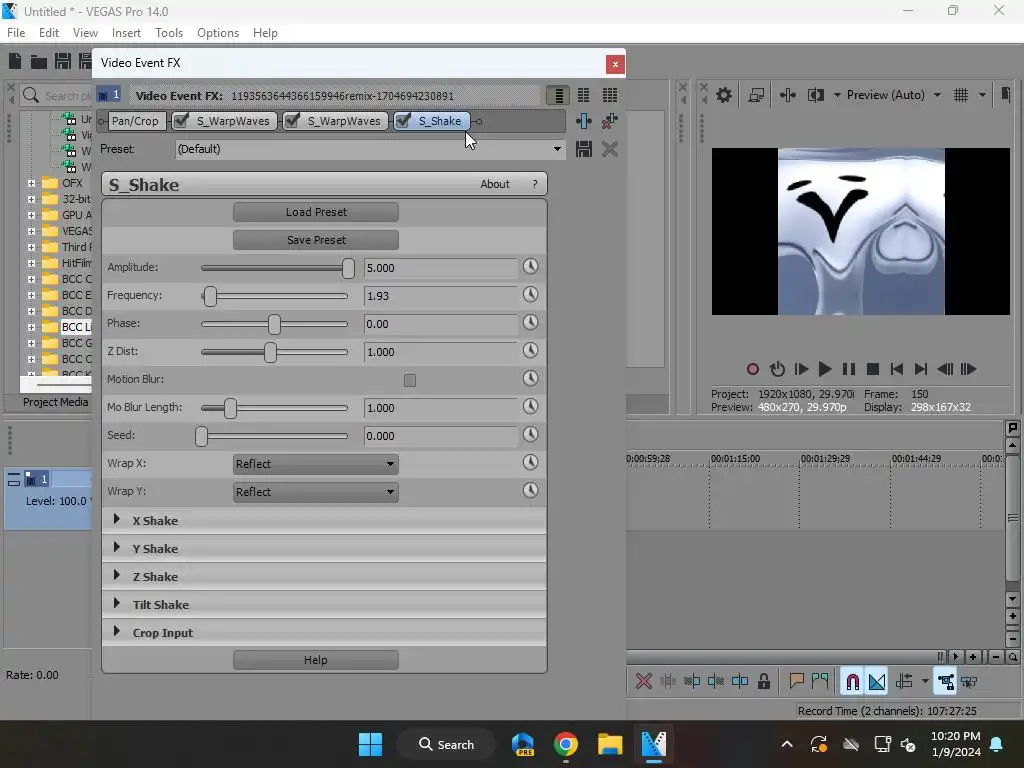This screenshot has width=1024, height=768.
Task: Click the Phase slider handle
Action: [x=274, y=324]
